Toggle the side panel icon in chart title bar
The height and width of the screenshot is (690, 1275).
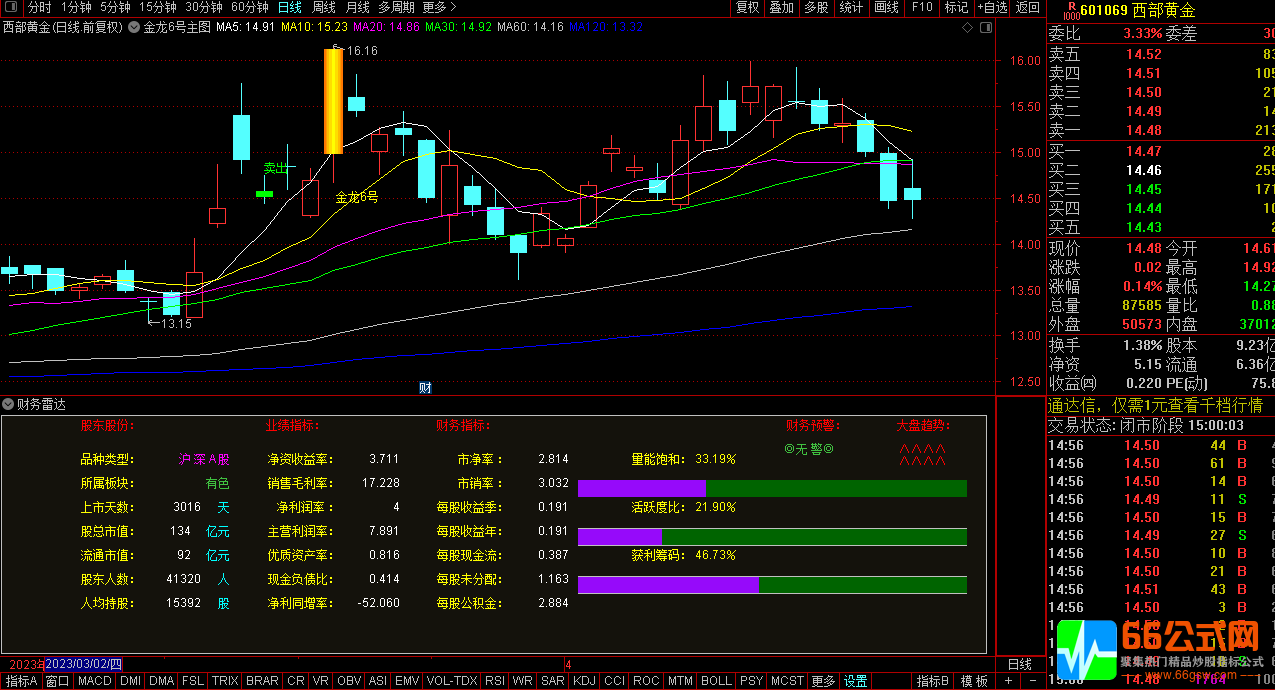[985, 28]
